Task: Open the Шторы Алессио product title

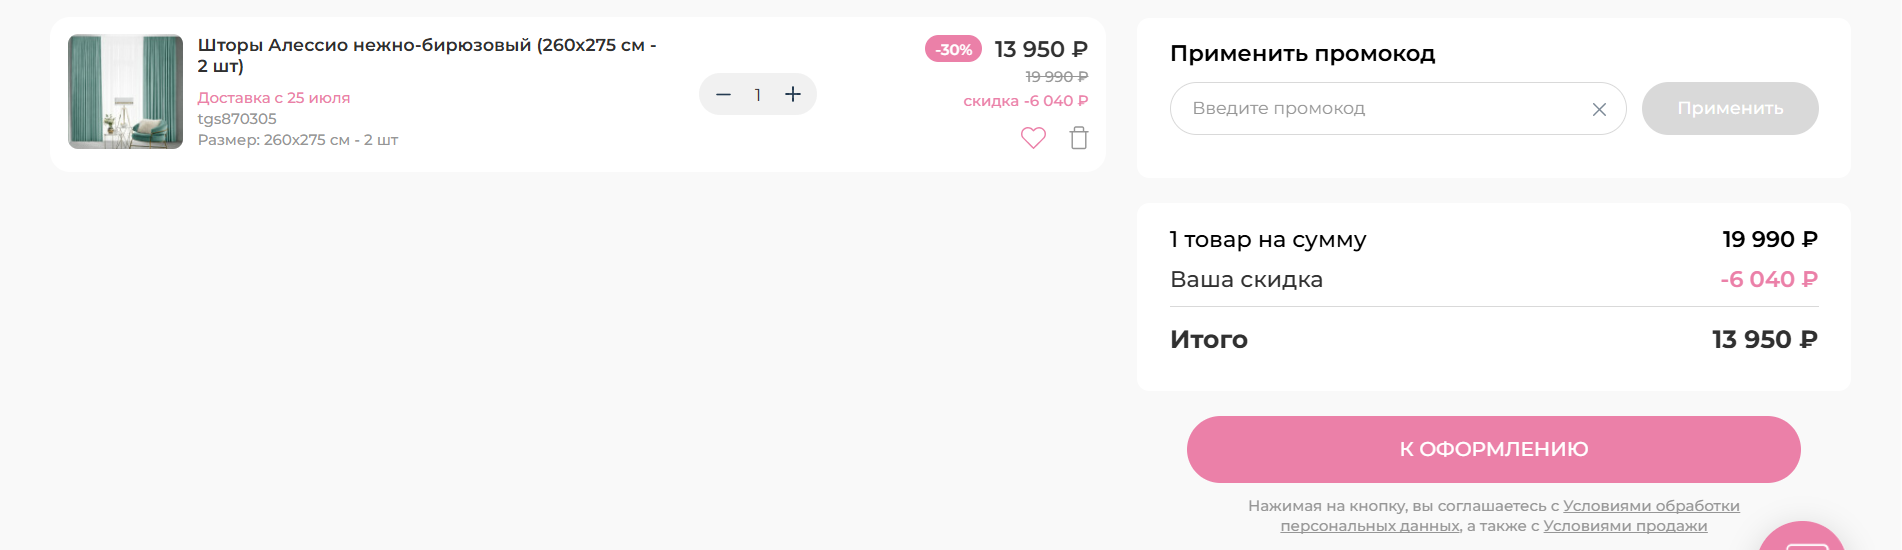Action: (427, 55)
